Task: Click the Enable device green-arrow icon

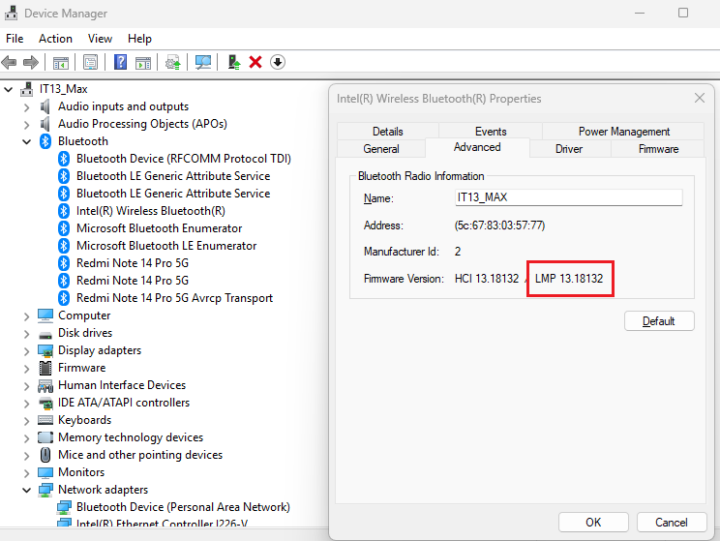Action: pyautogui.click(x=234, y=62)
